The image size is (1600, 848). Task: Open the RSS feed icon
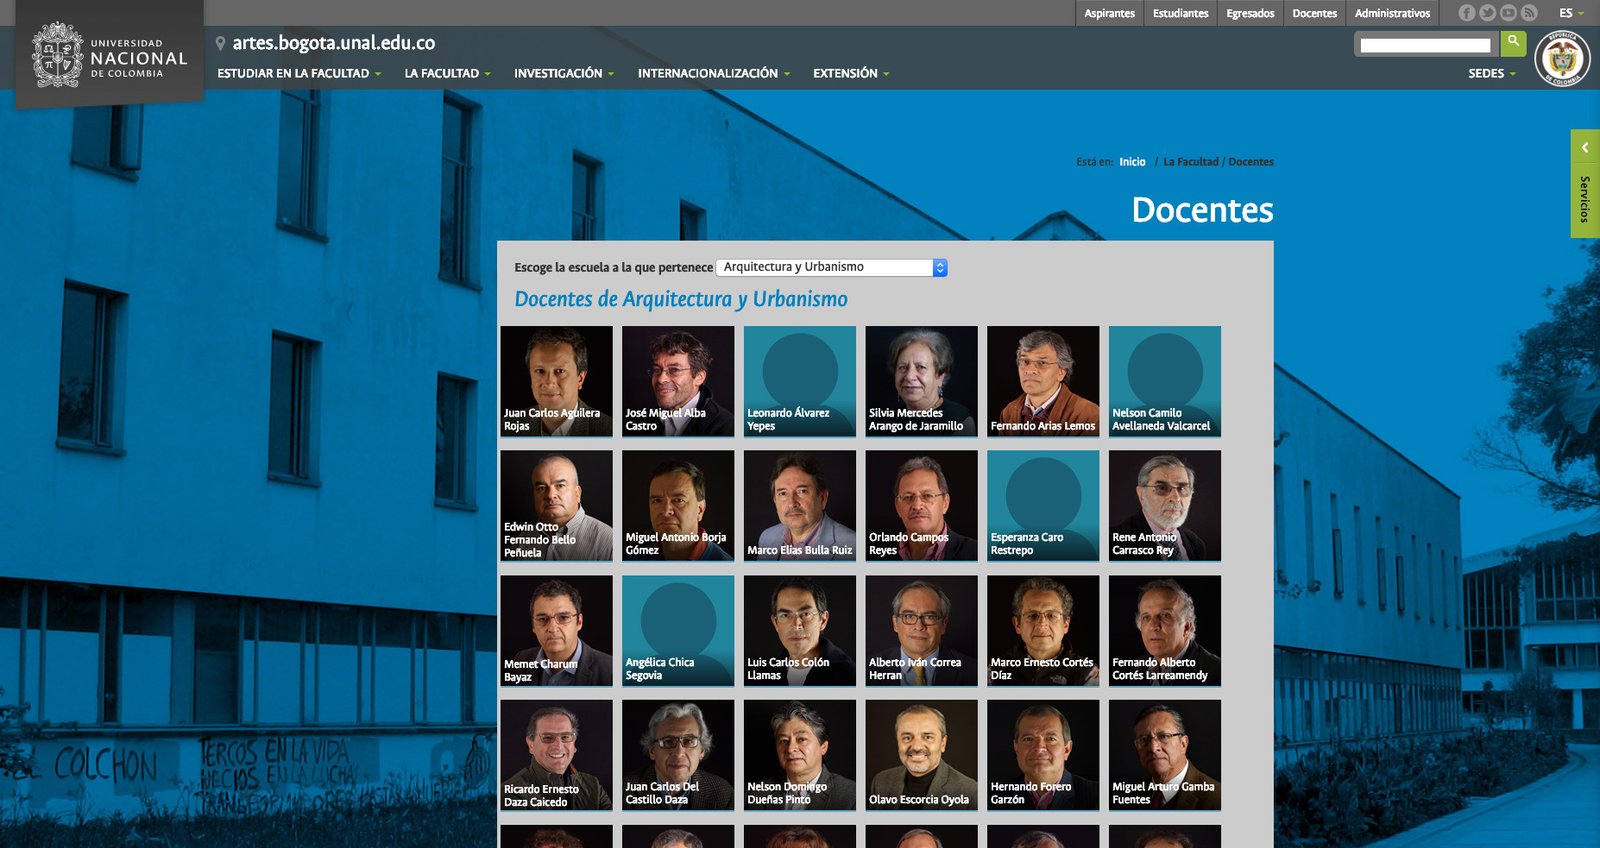click(1529, 13)
